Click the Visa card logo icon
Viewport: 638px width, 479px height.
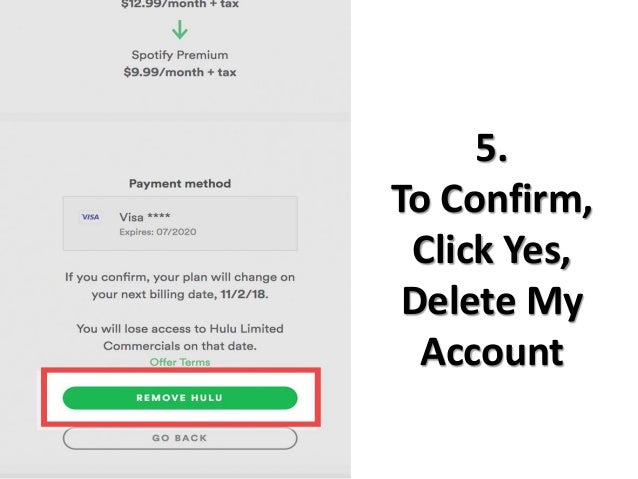[x=90, y=217]
